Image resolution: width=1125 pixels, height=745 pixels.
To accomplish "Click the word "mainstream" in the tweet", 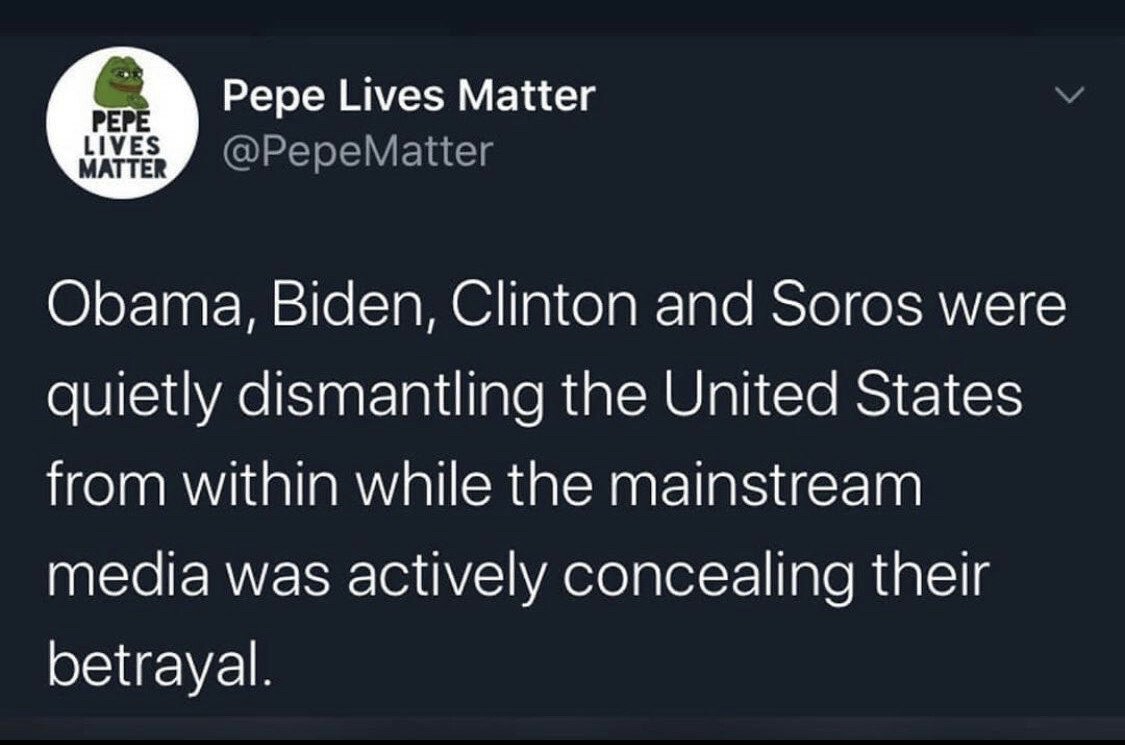I will 781,485.
